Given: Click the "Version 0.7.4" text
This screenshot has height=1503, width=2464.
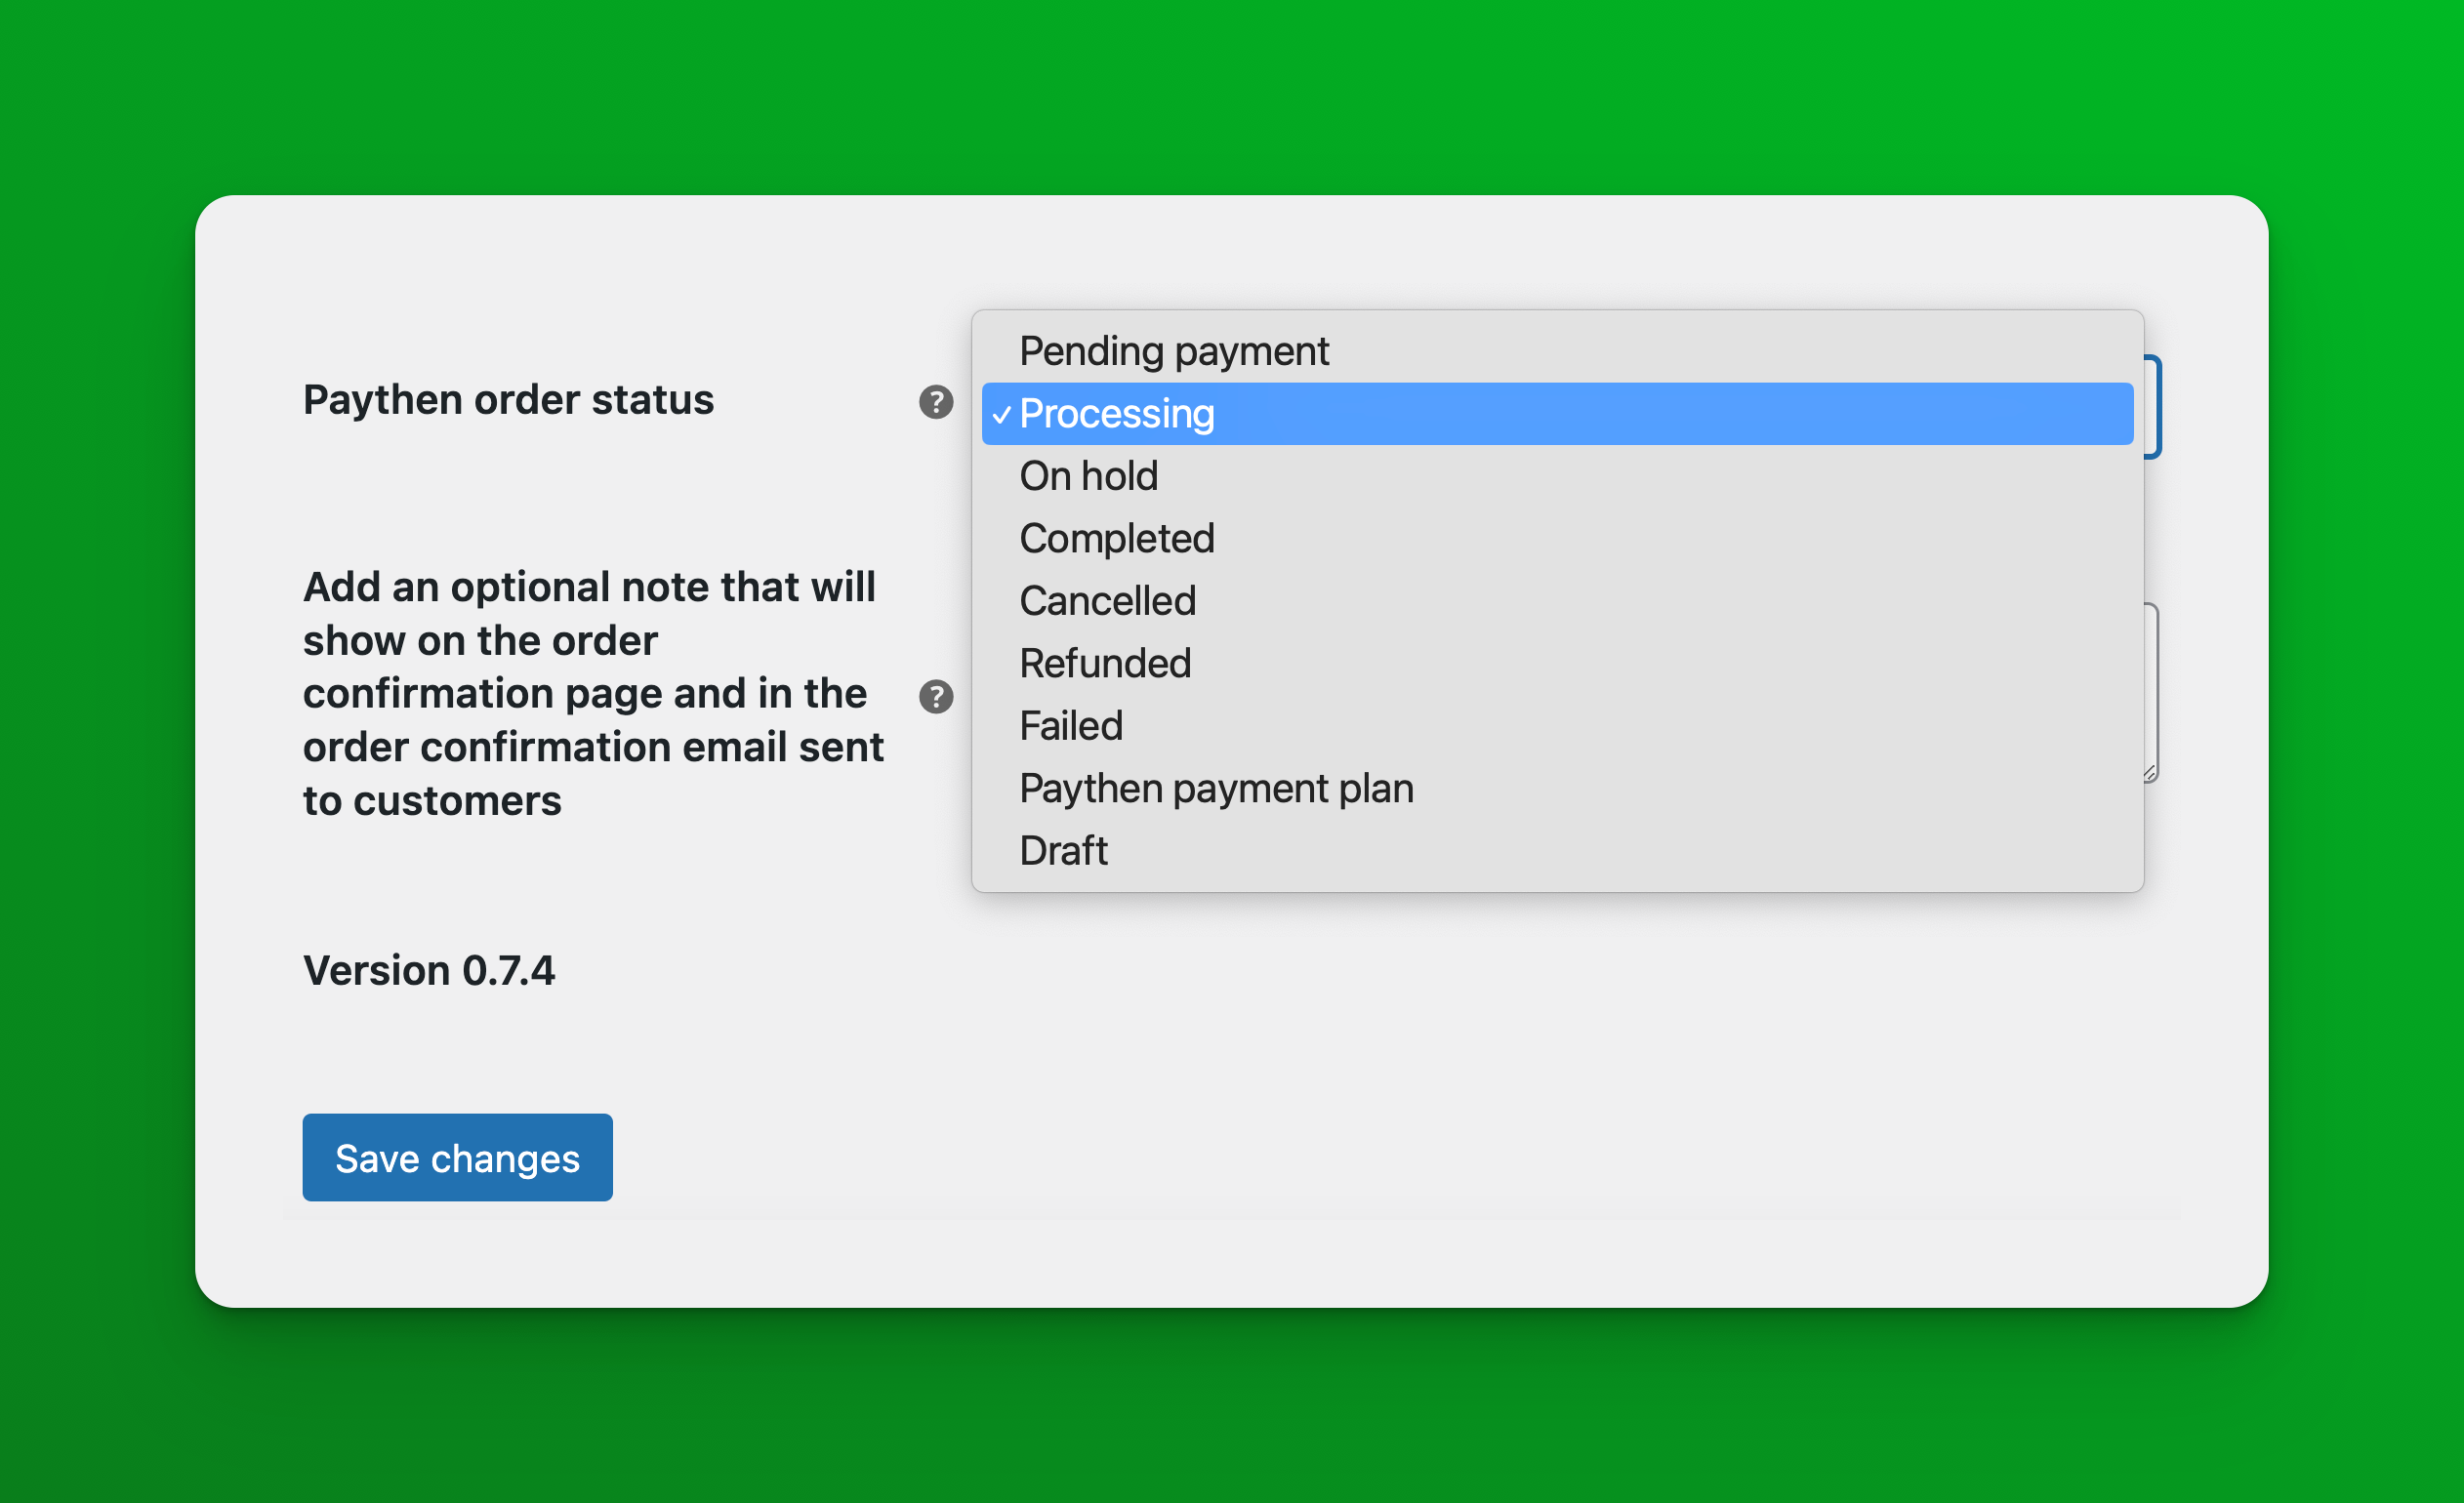Looking at the screenshot, I should (428, 971).
